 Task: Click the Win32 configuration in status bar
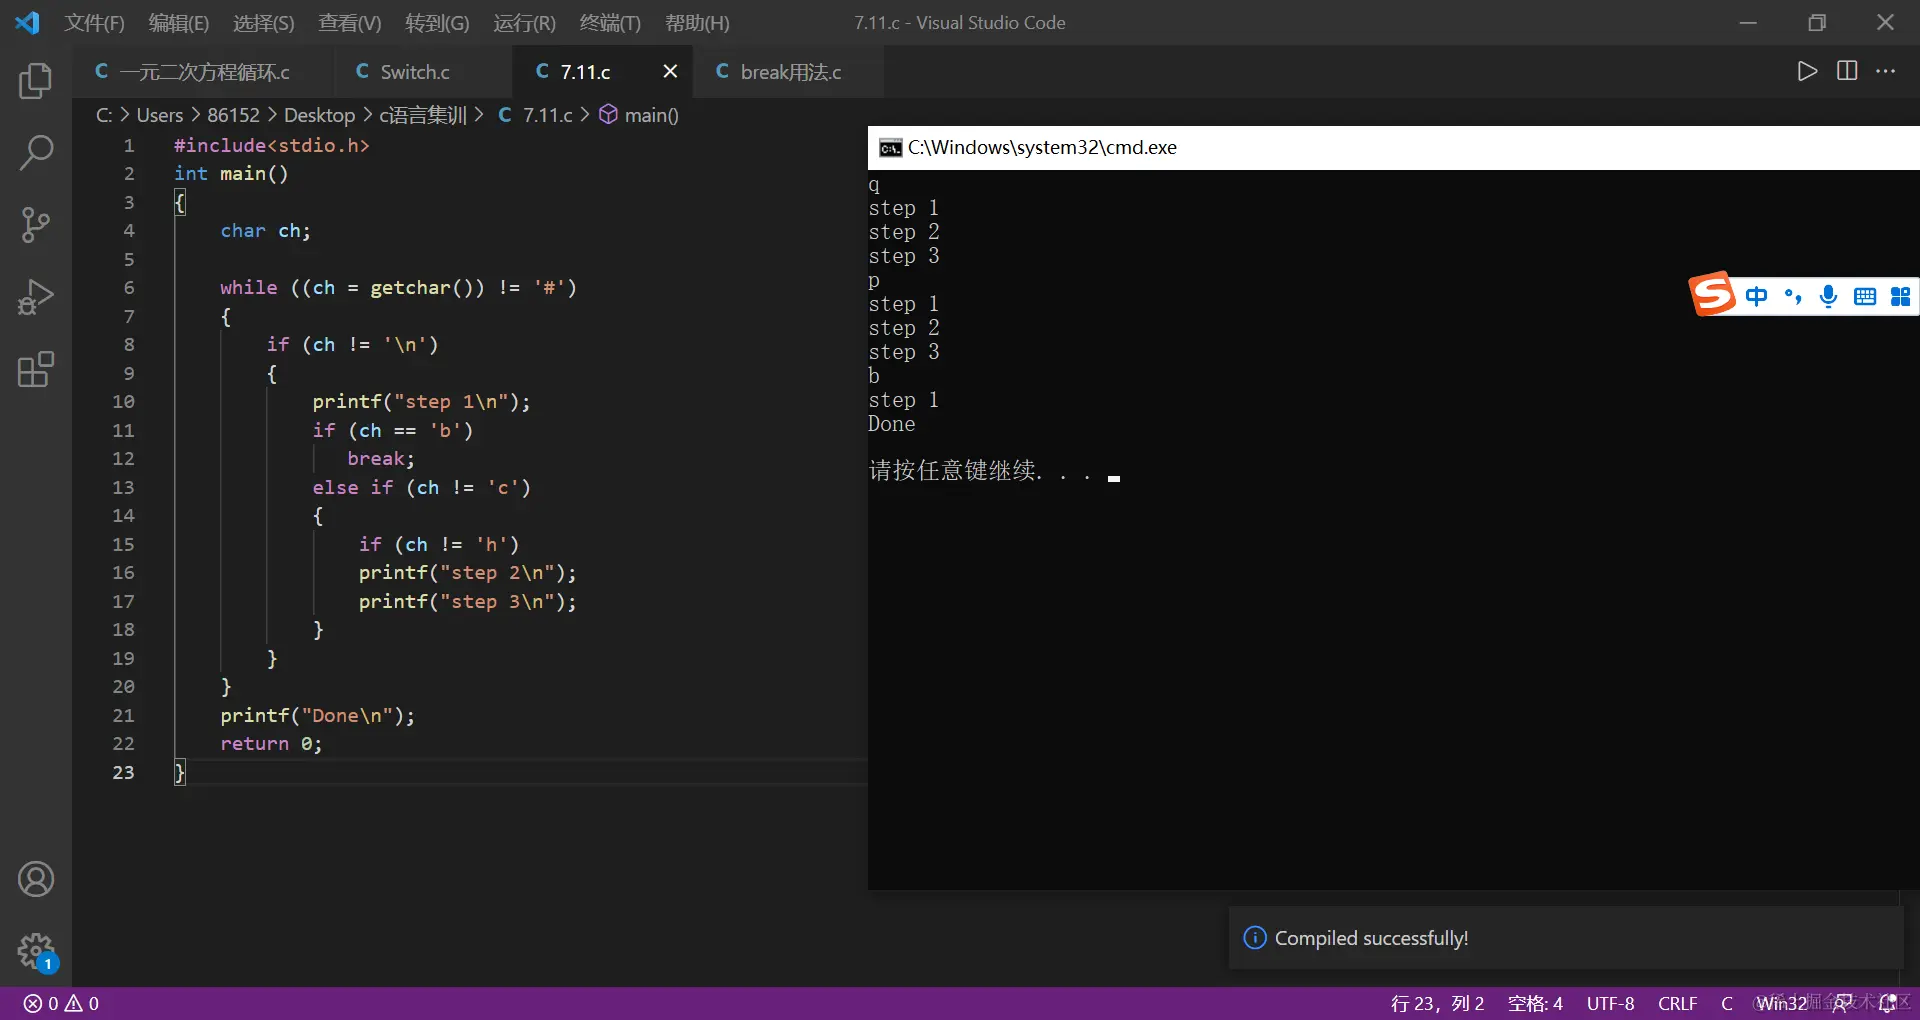1782,1003
